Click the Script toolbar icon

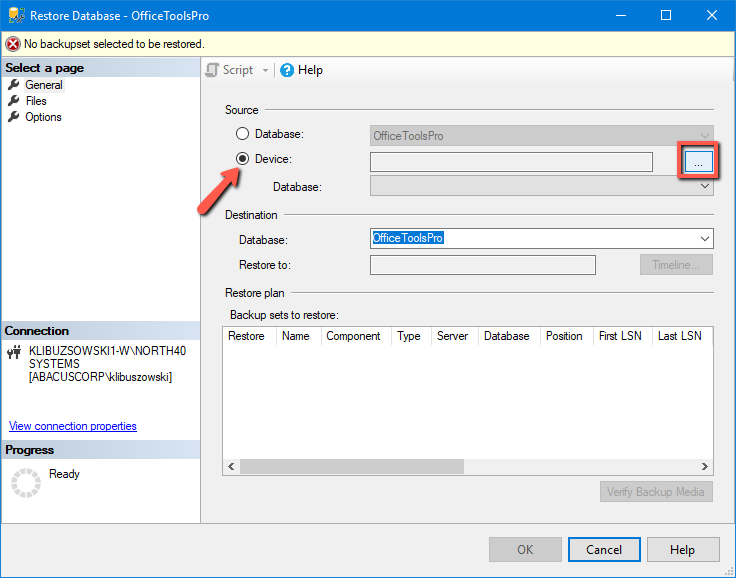pos(212,70)
